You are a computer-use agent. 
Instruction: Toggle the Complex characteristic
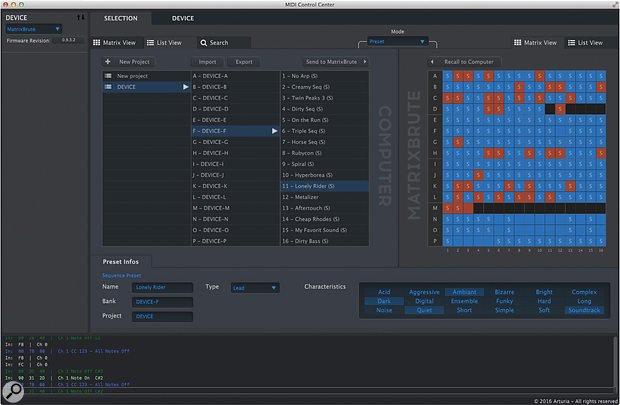584,292
